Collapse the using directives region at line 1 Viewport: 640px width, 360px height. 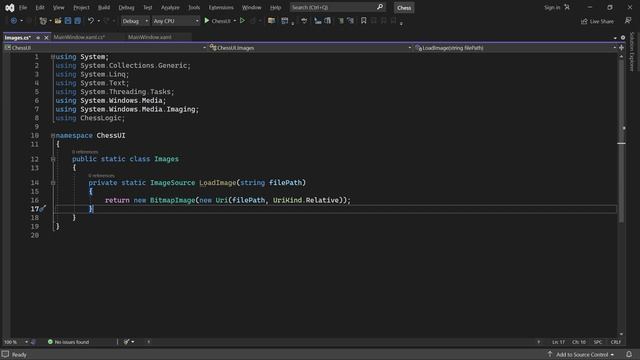click(x=53, y=57)
